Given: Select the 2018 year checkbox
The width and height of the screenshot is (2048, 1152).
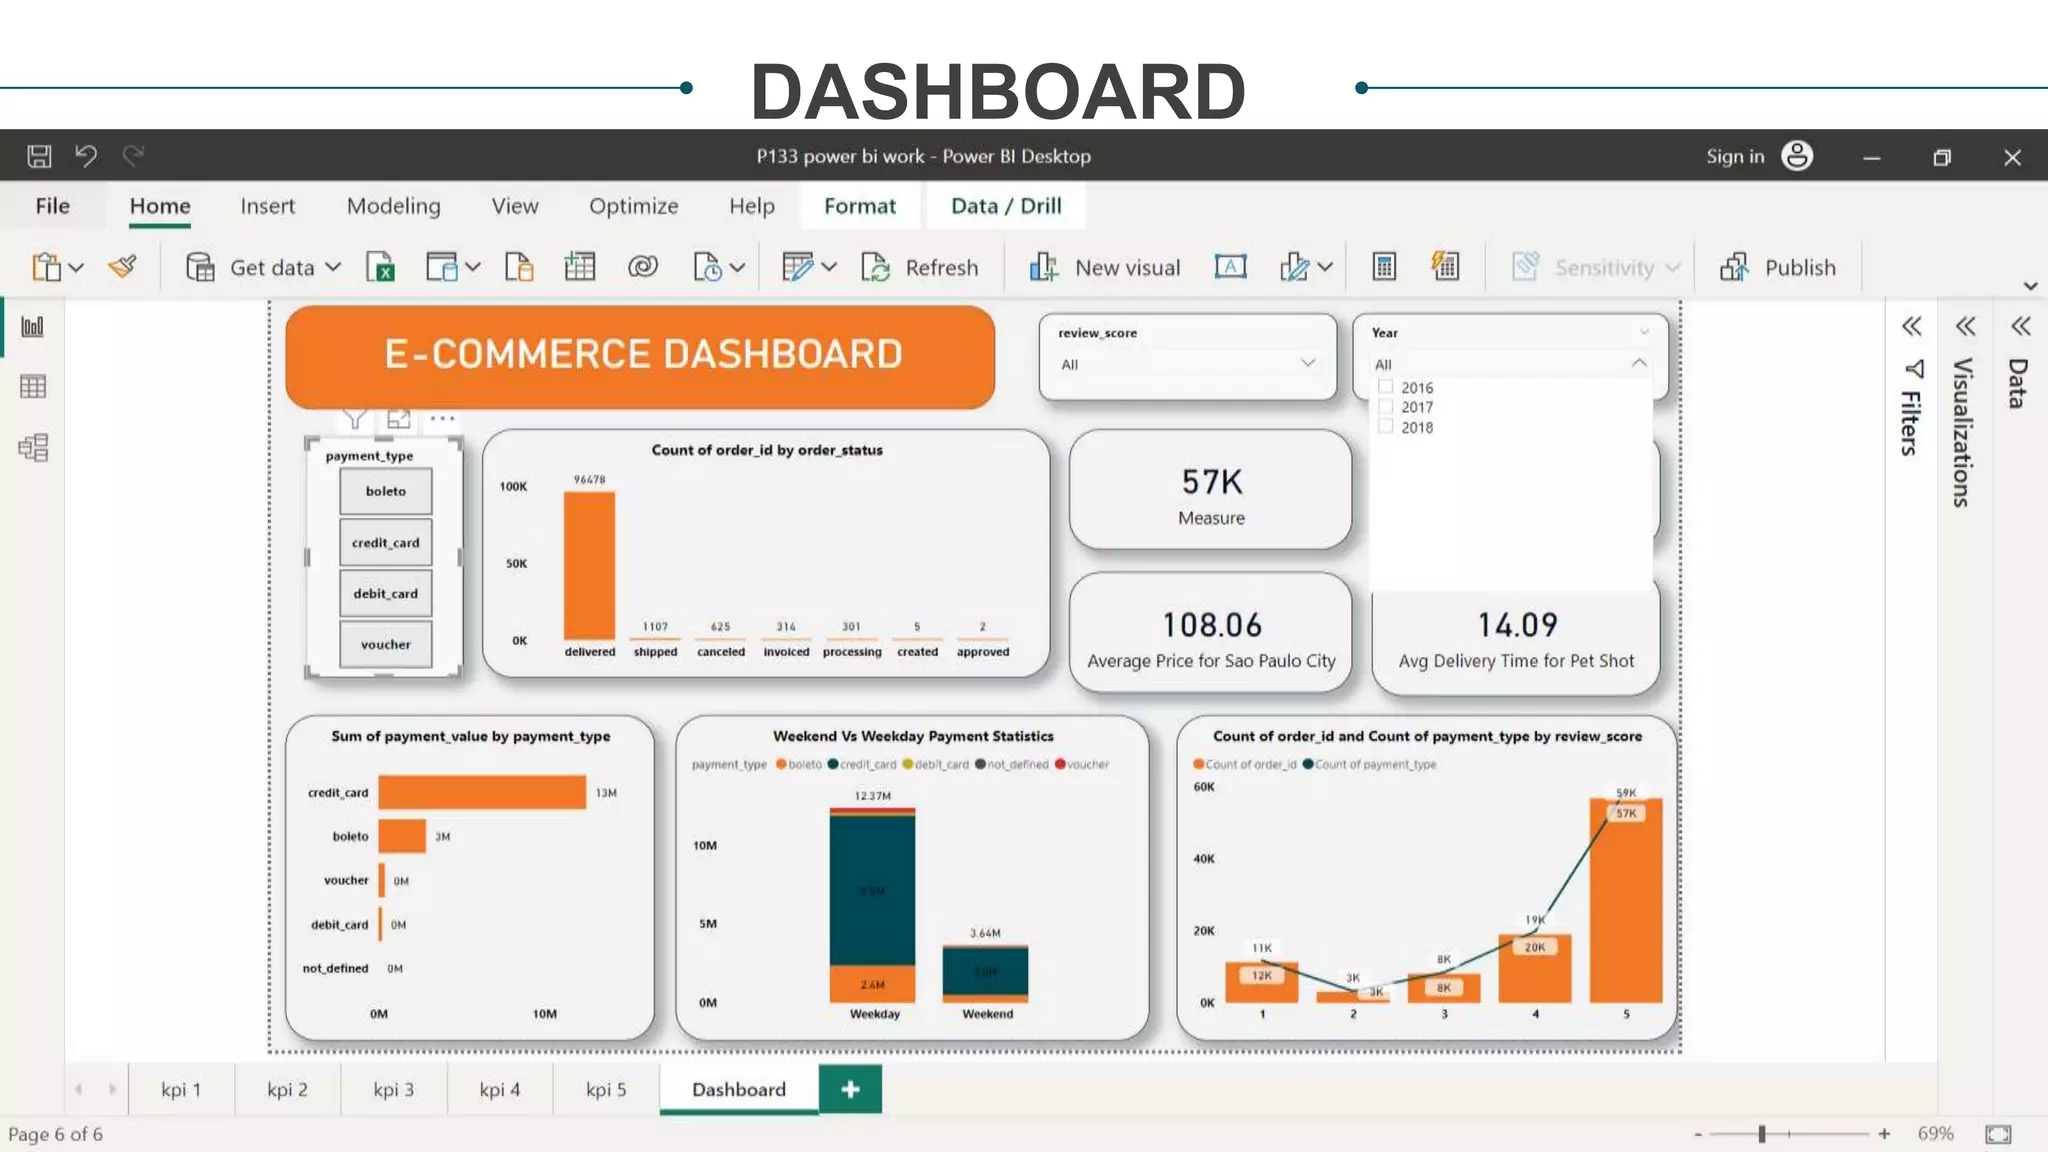Looking at the screenshot, I should pyautogui.click(x=1386, y=427).
